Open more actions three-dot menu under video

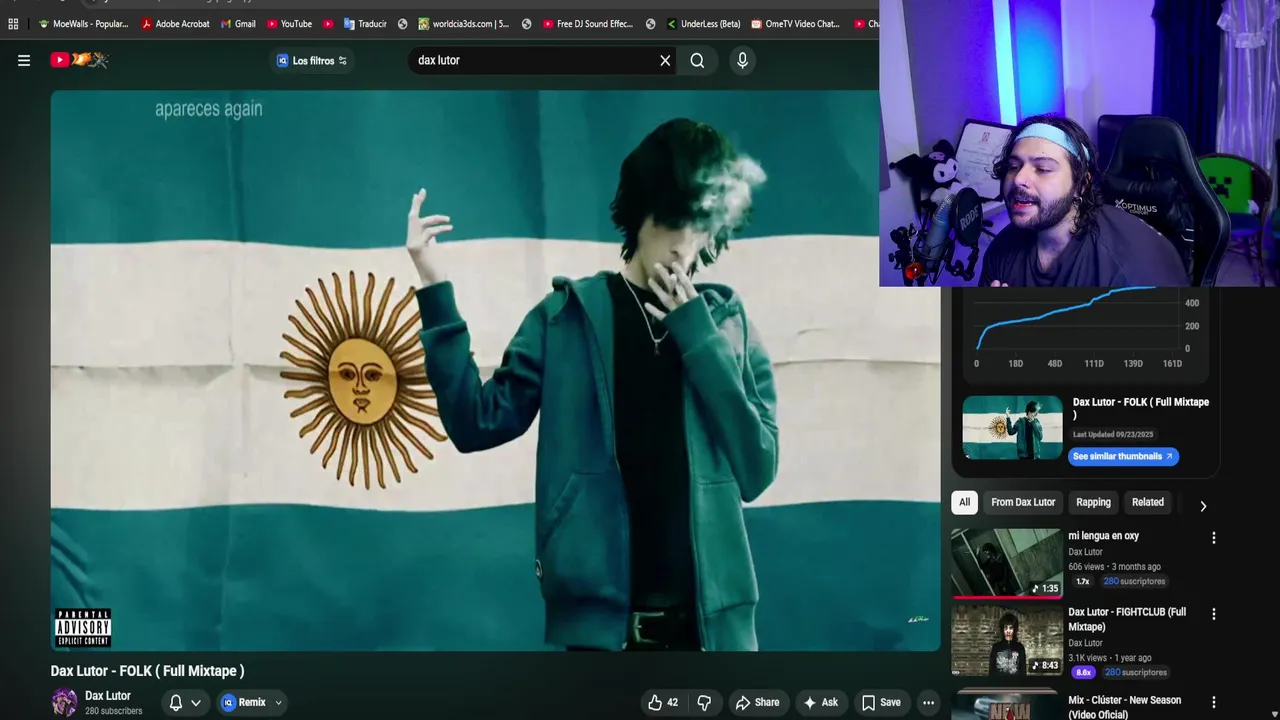click(x=928, y=702)
